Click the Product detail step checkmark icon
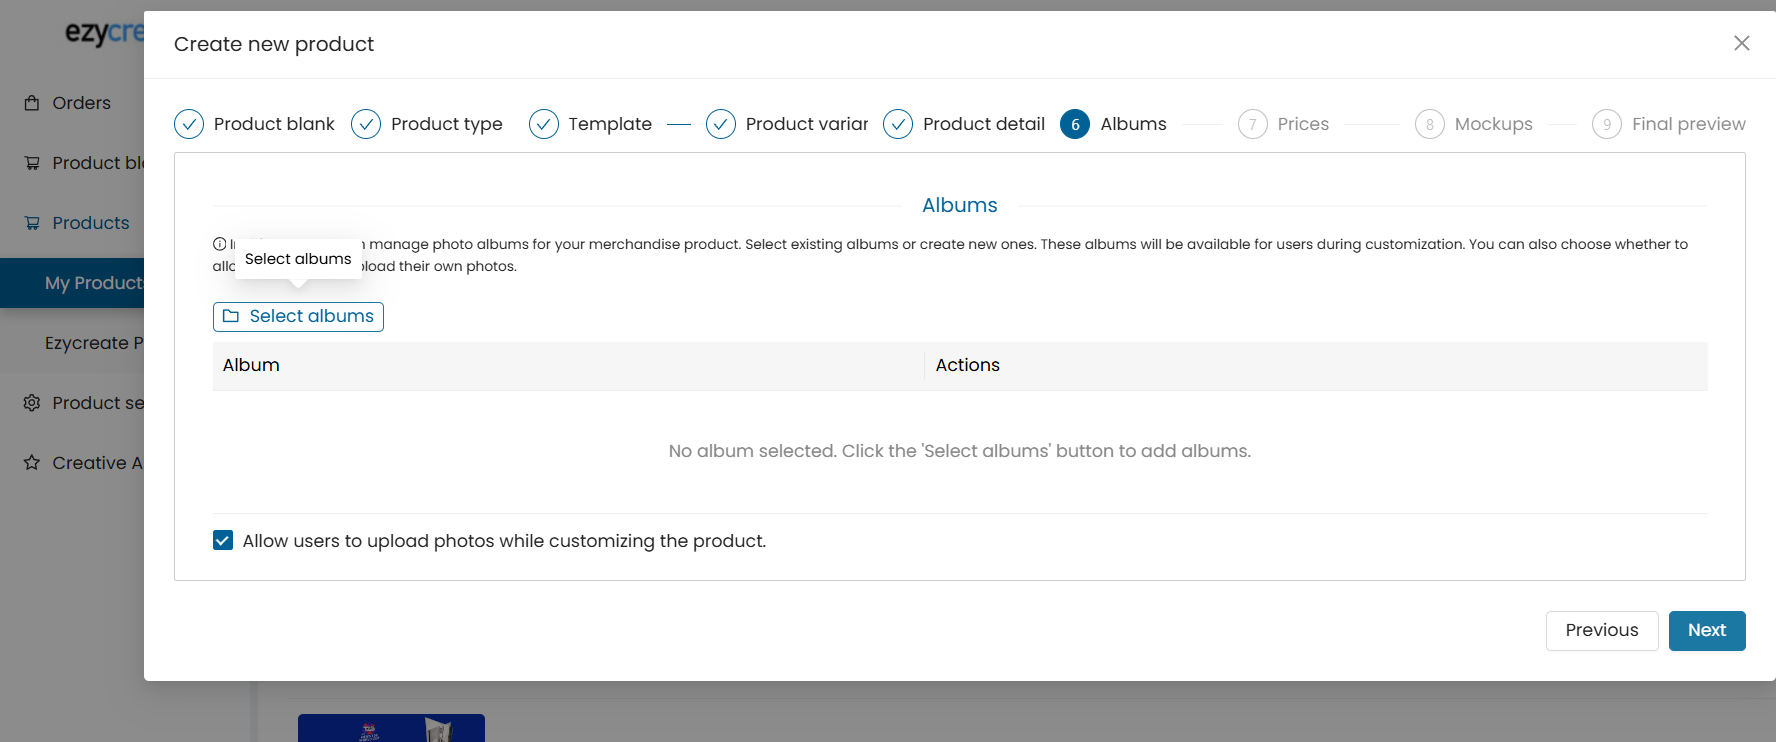1776x742 pixels. (x=898, y=124)
